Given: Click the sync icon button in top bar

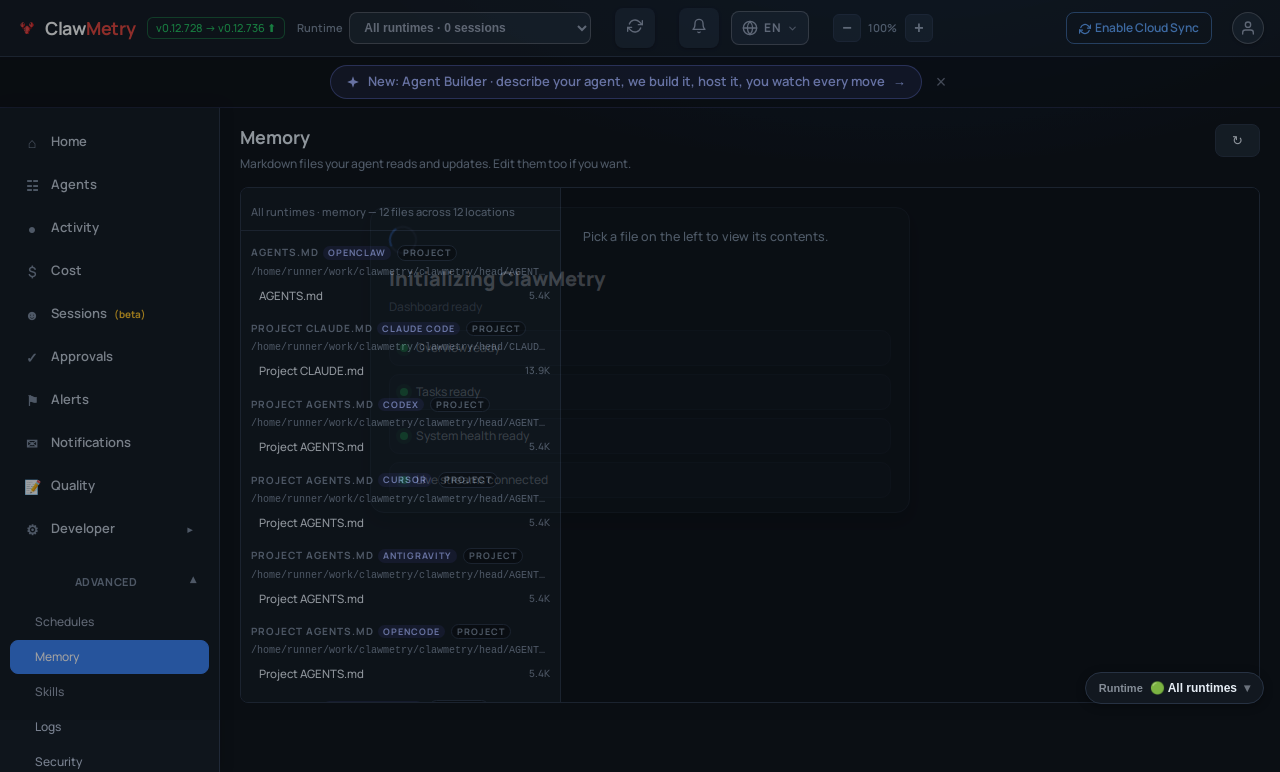Looking at the screenshot, I should coord(635,27).
